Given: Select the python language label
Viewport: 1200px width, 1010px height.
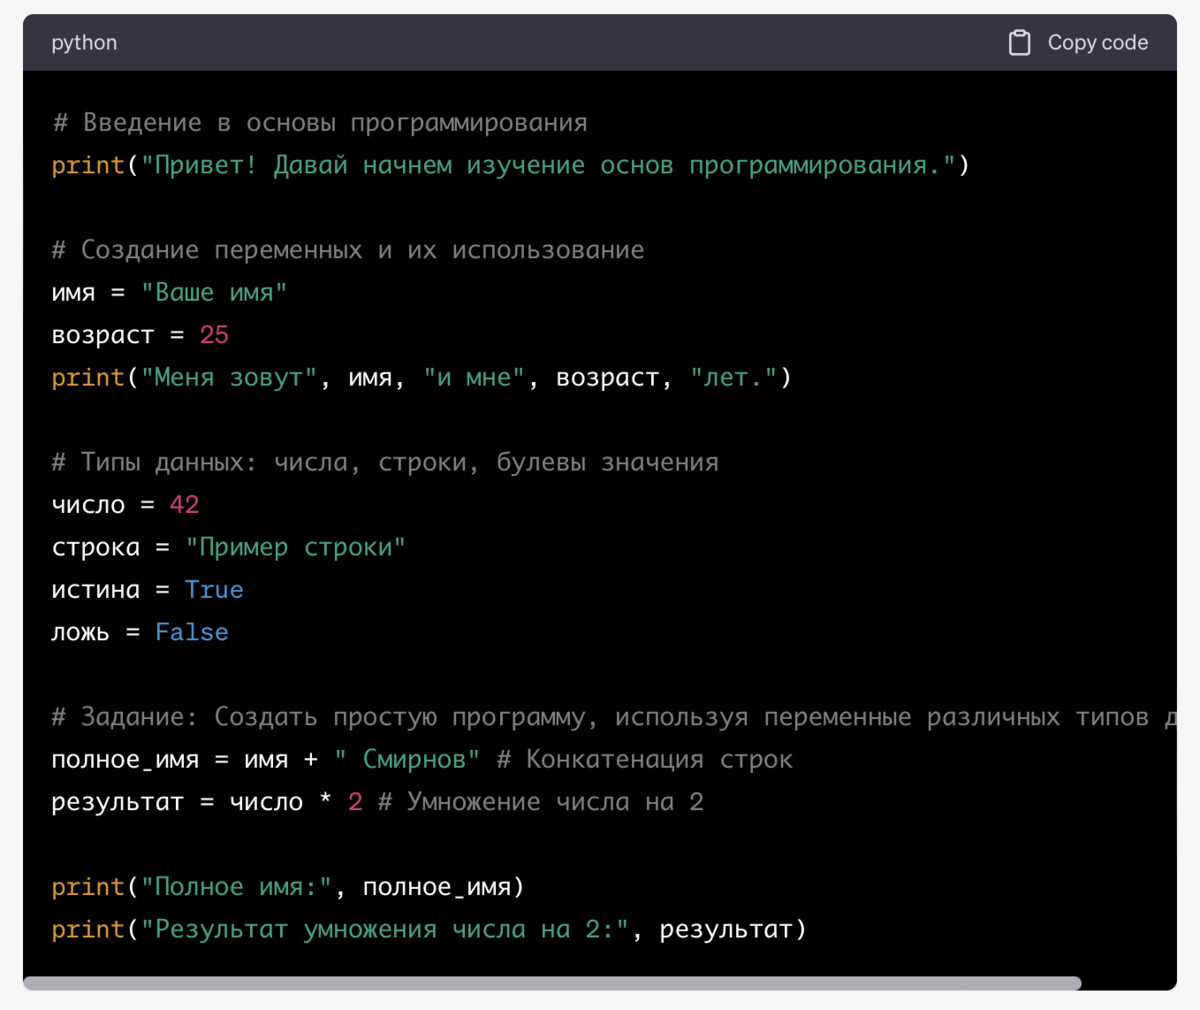Looking at the screenshot, I should [84, 42].
